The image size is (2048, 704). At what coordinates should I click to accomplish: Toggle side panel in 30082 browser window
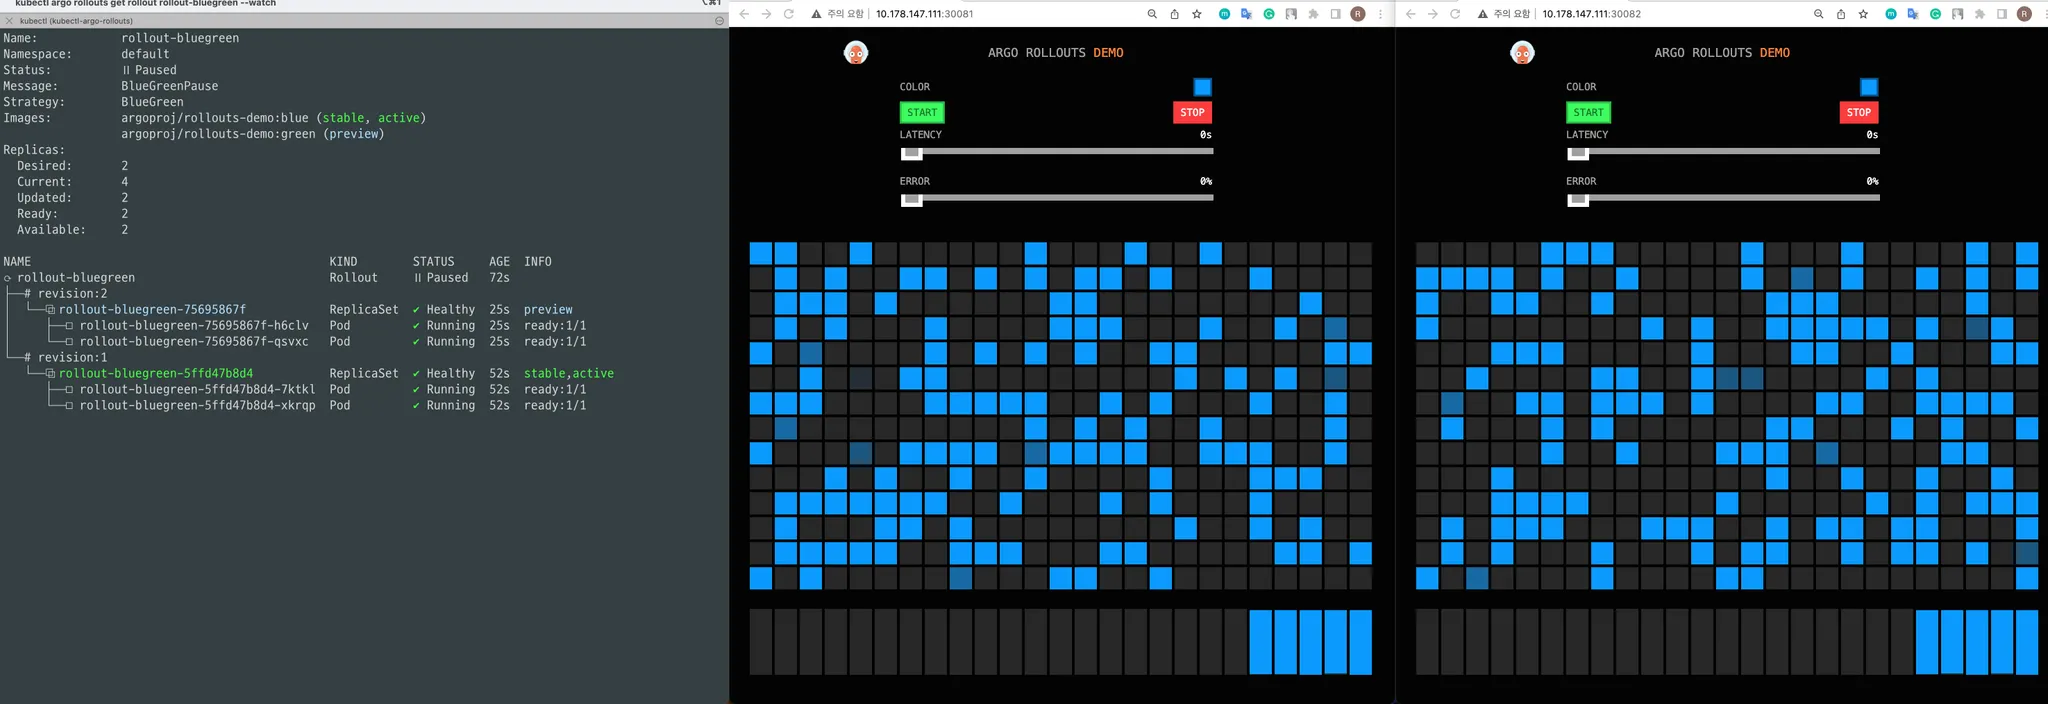tap(2002, 14)
